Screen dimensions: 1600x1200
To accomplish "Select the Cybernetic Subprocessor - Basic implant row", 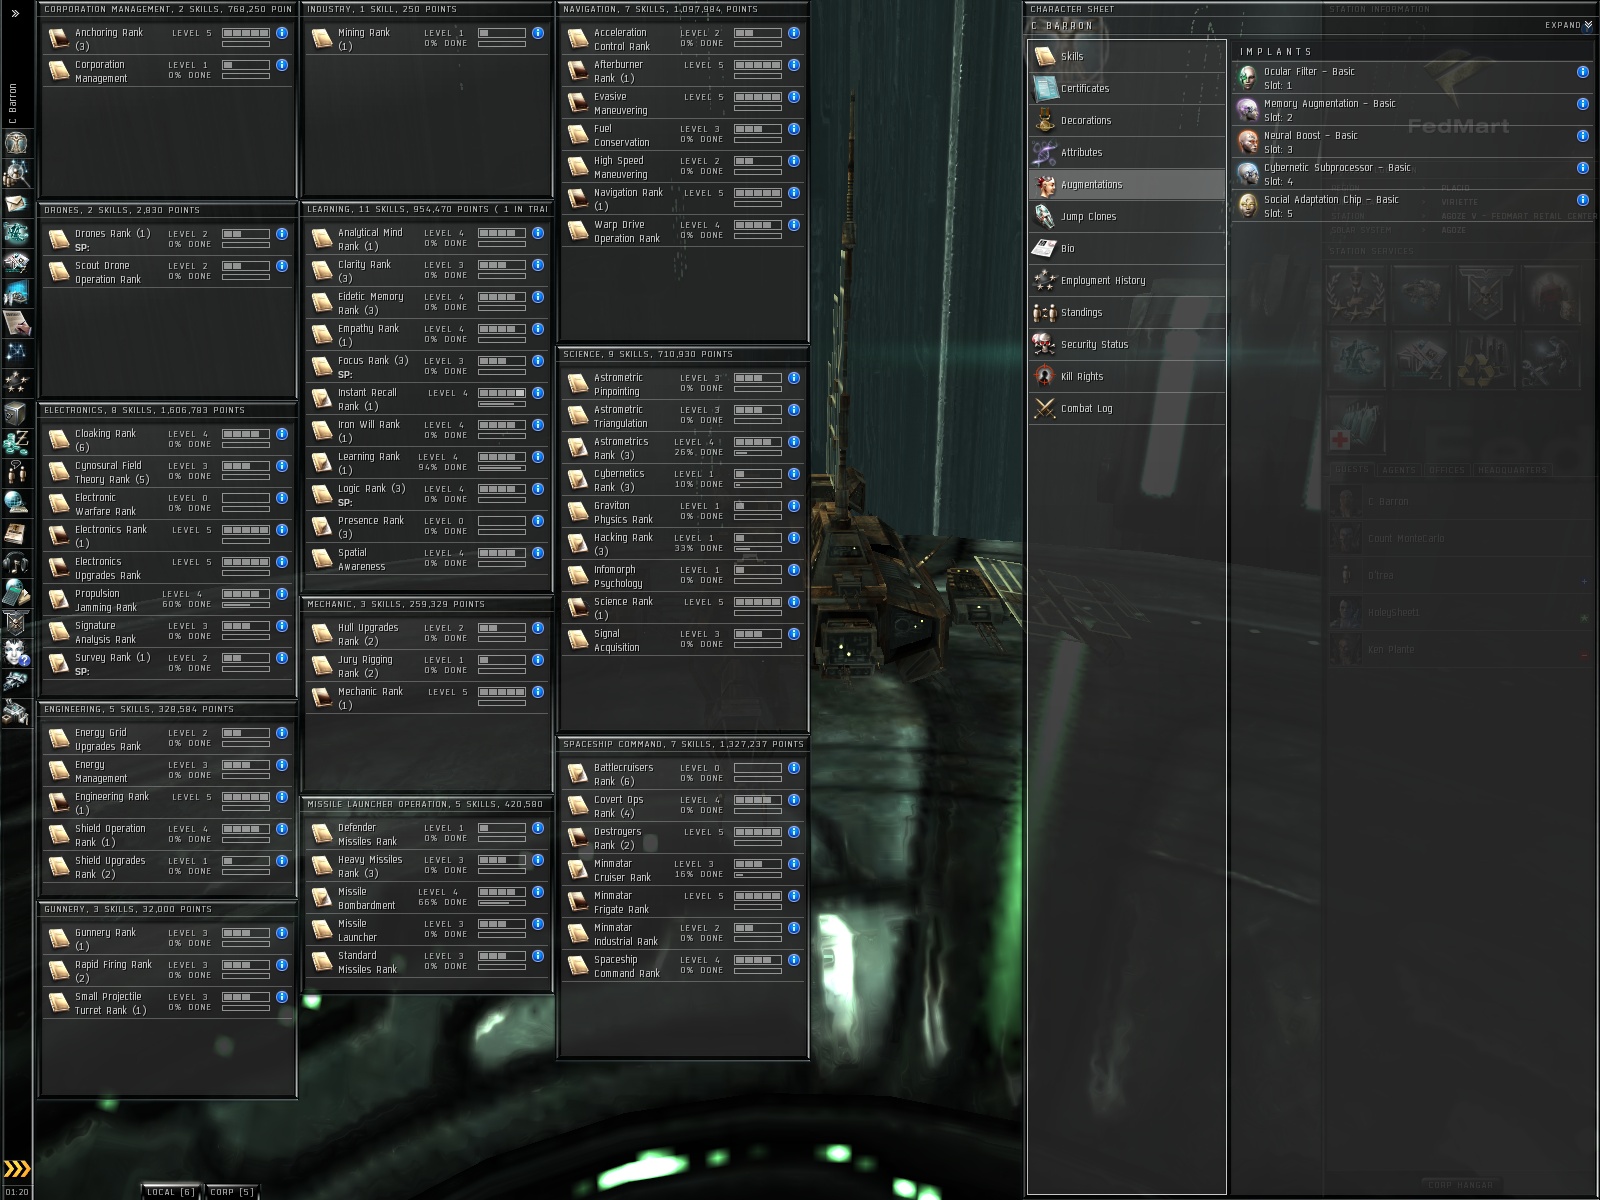I will coord(1414,174).
